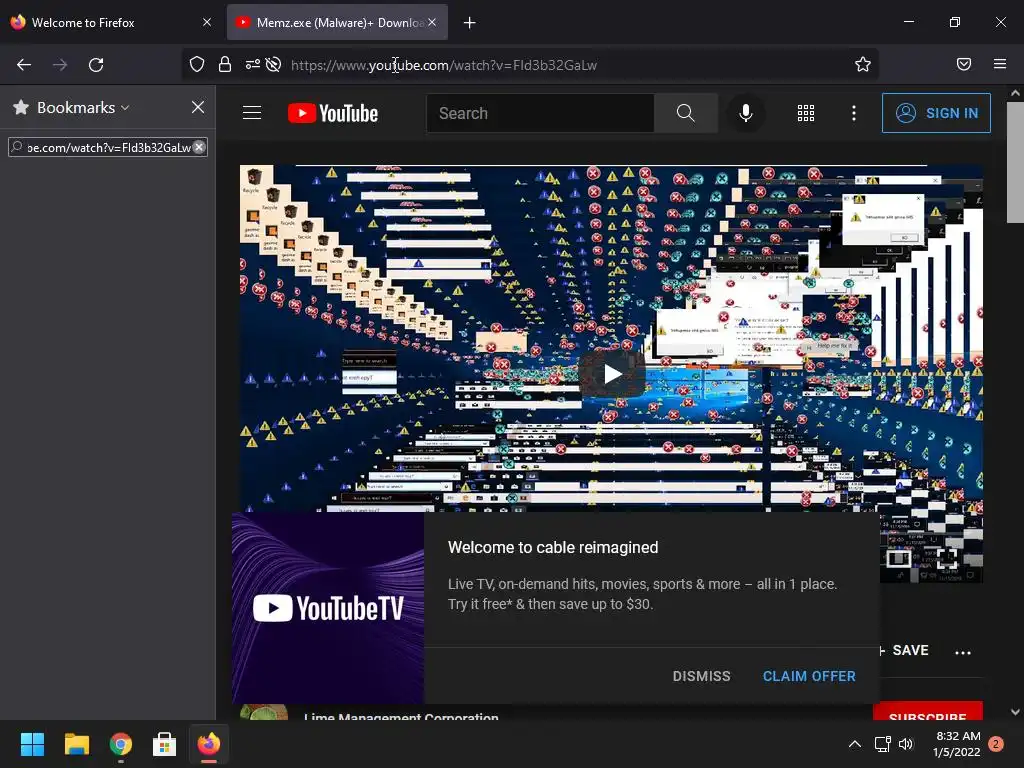Image resolution: width=1024 pixels, height=768 pixels.
Task: Click the padlock site security icon
Action: 225,64
